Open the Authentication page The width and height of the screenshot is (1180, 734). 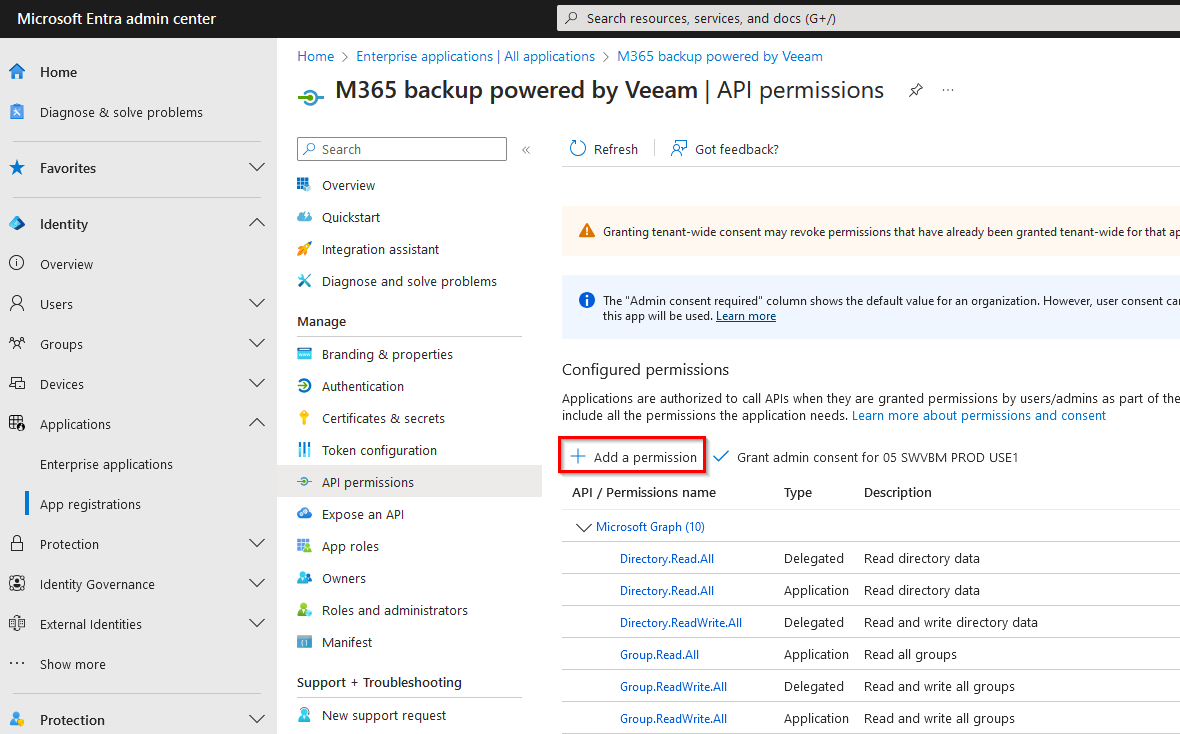[363, 386]
